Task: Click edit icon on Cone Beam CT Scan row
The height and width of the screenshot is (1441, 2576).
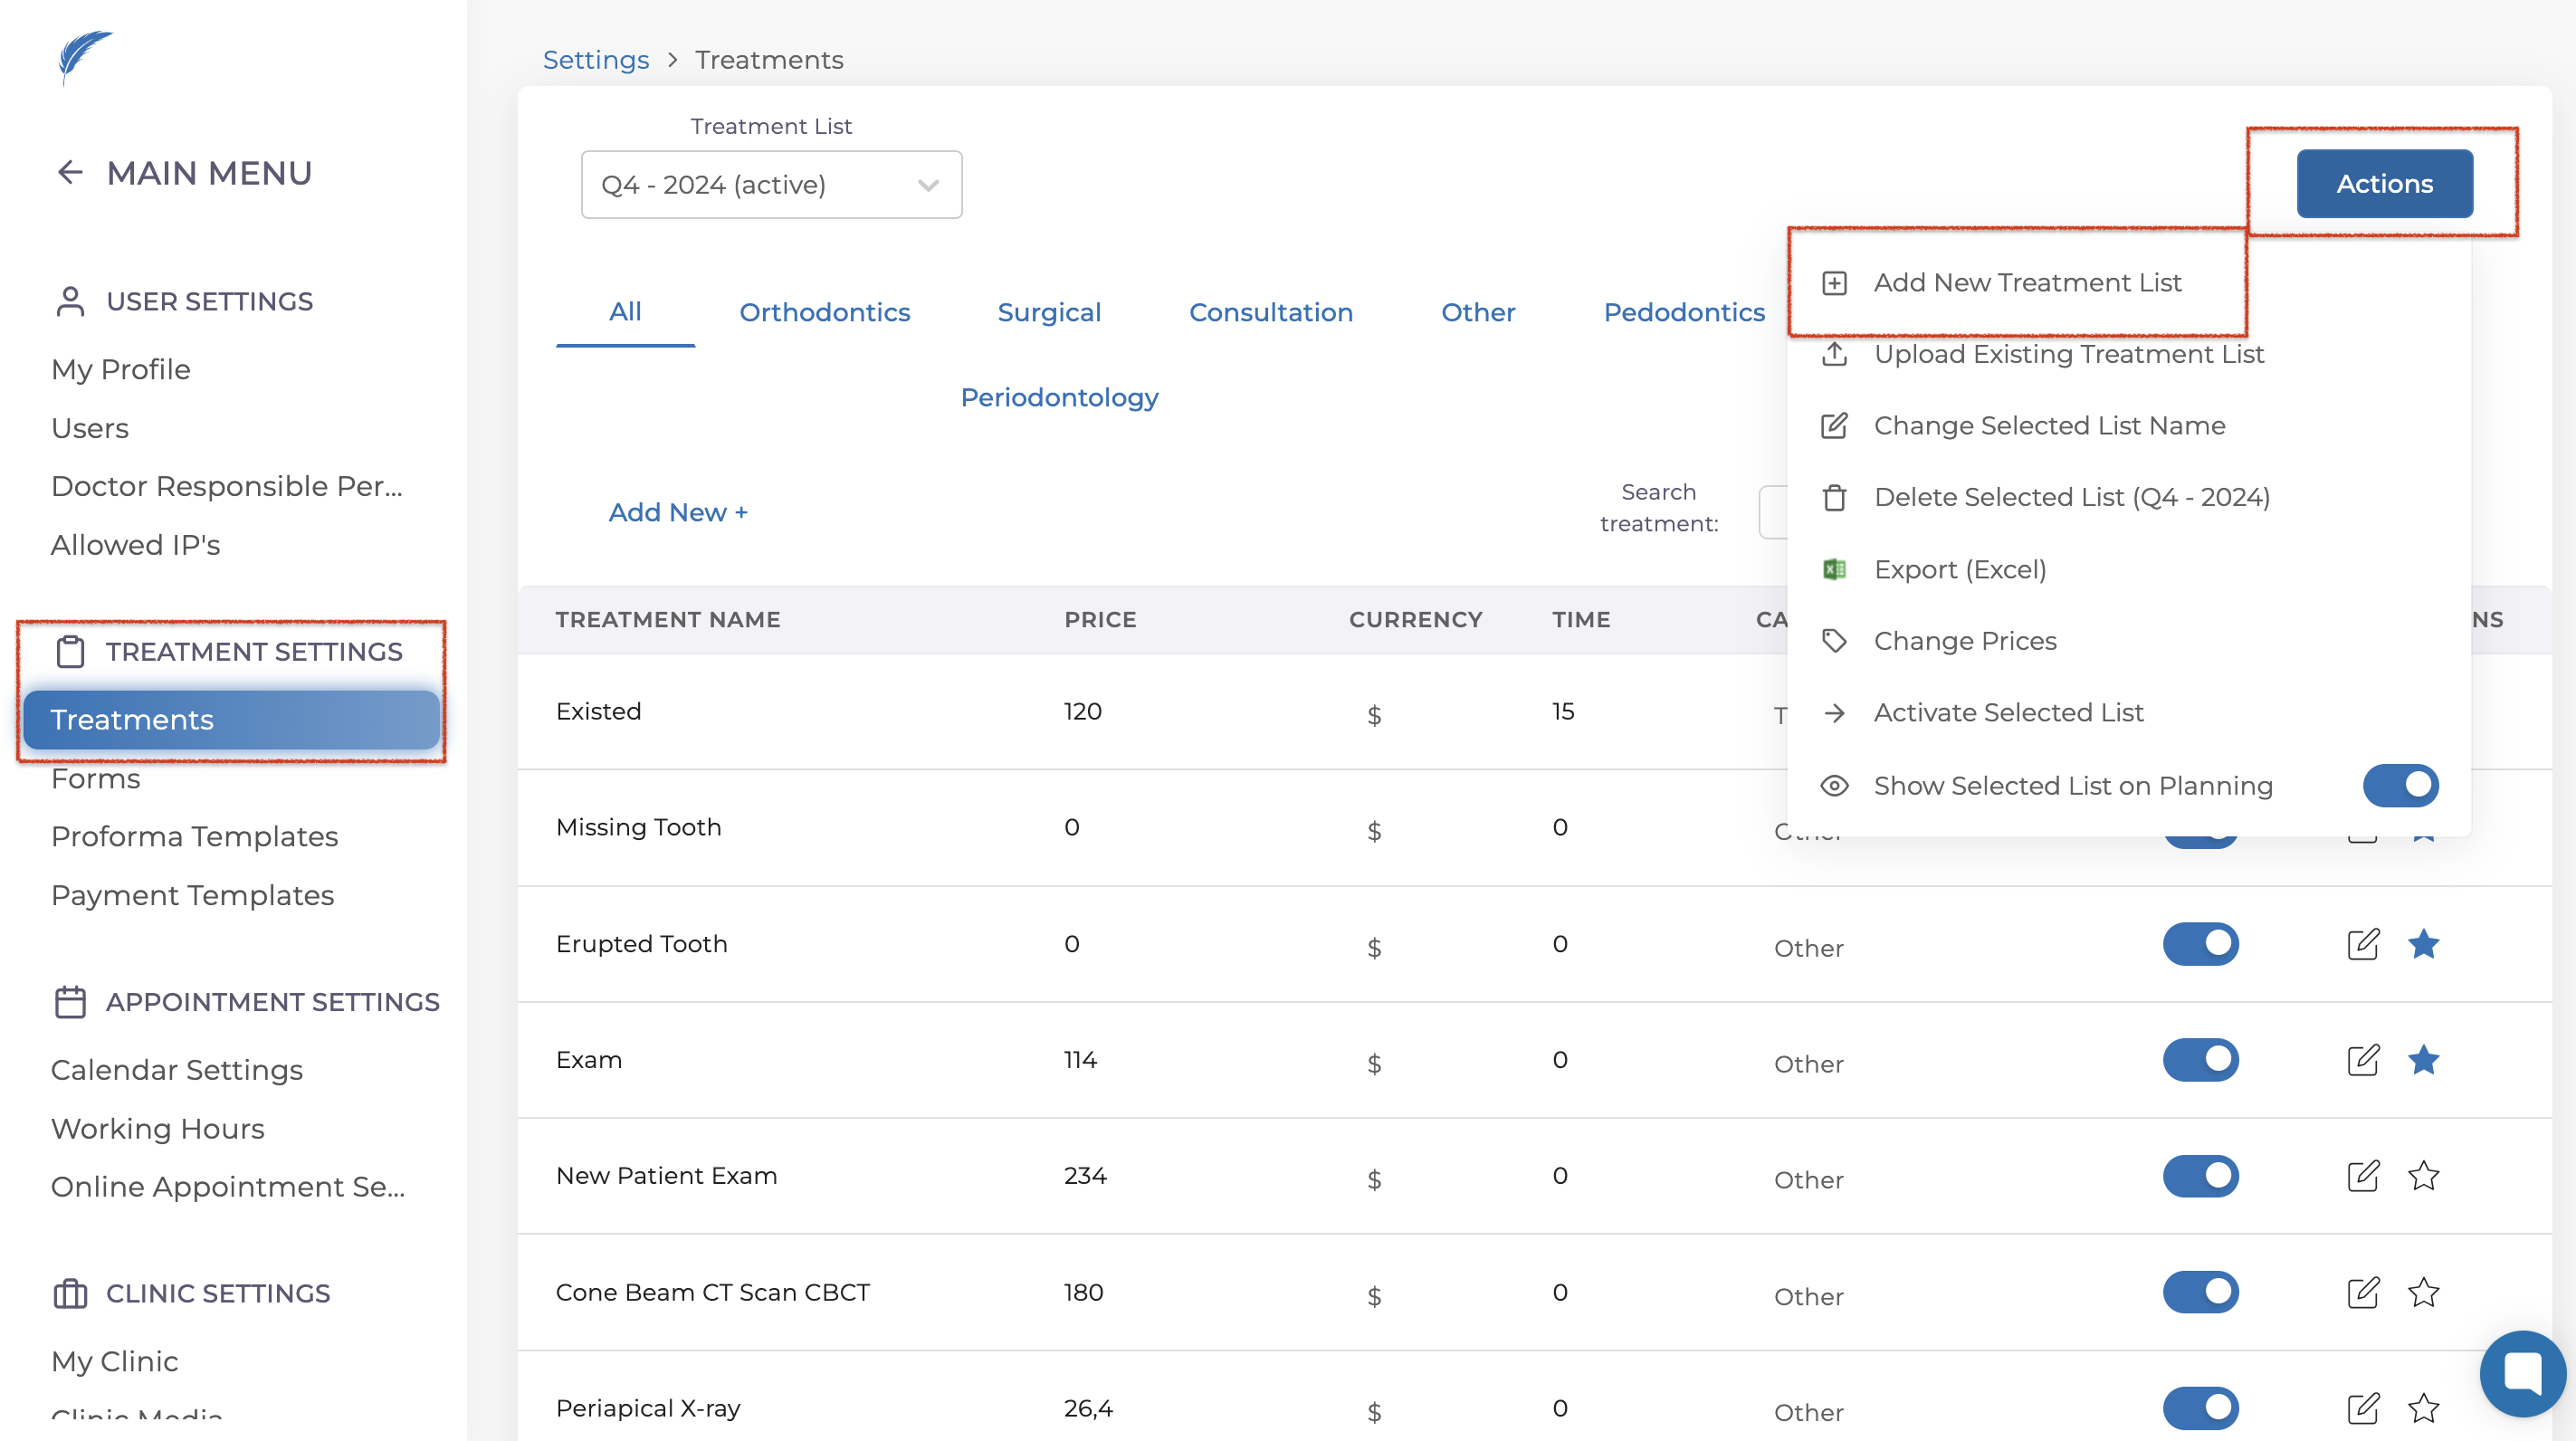Action: pyautogui.click(x=2362, y=1292)
